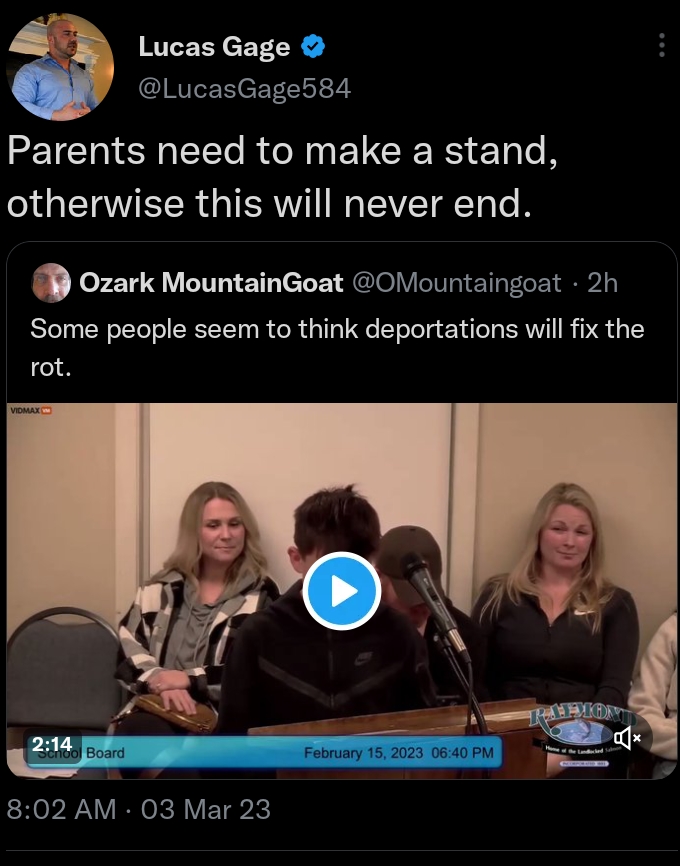
Task: Click the 2h timestamp on the quoted tweet
Action: point(602,283)
